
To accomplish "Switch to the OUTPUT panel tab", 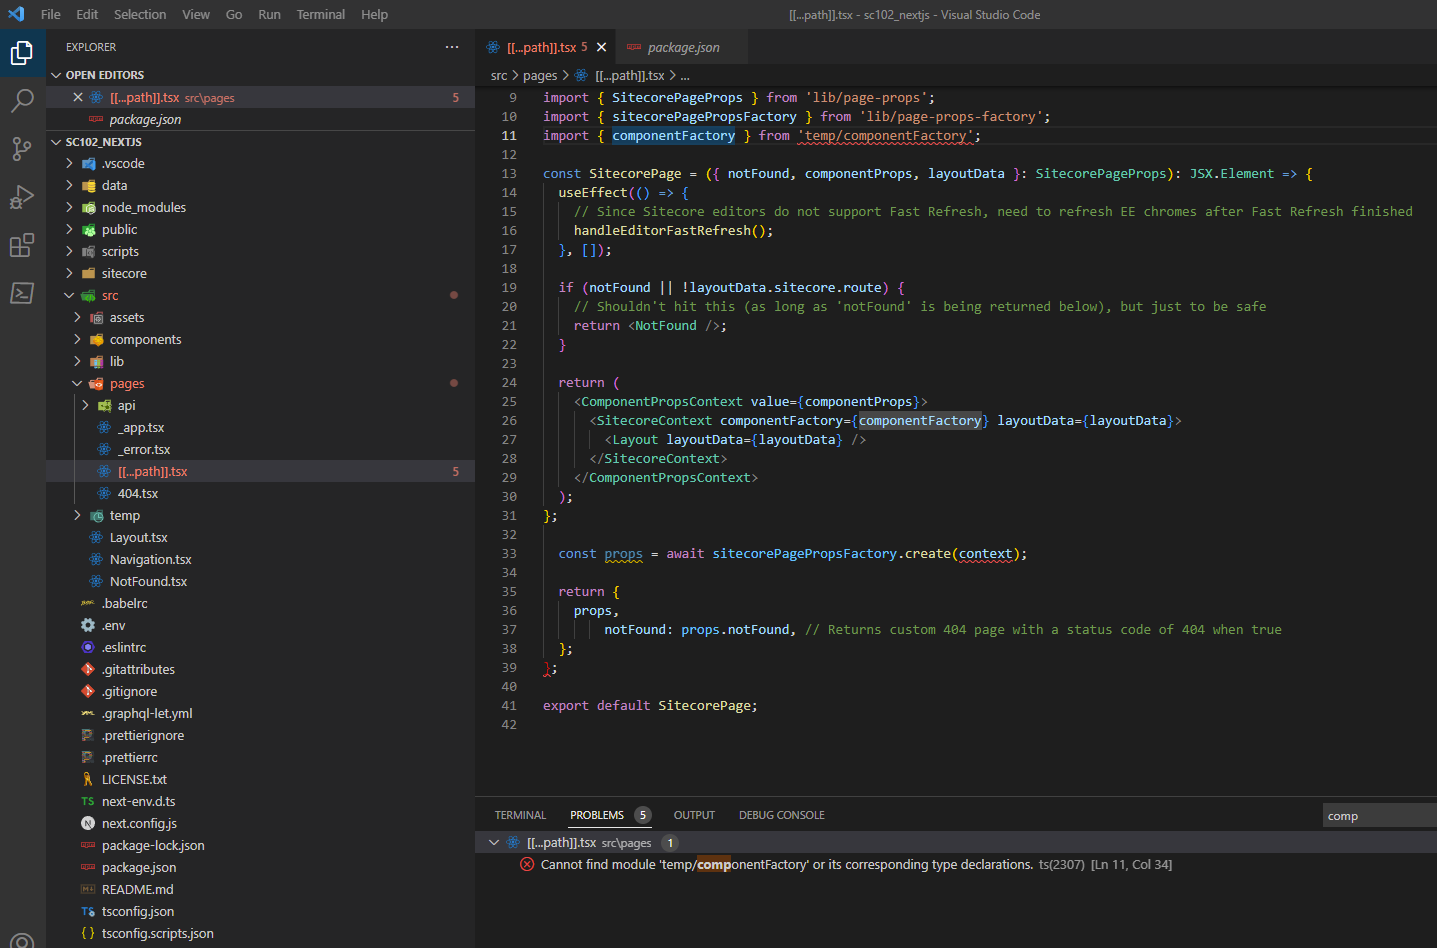I will [x=694, y=815].
